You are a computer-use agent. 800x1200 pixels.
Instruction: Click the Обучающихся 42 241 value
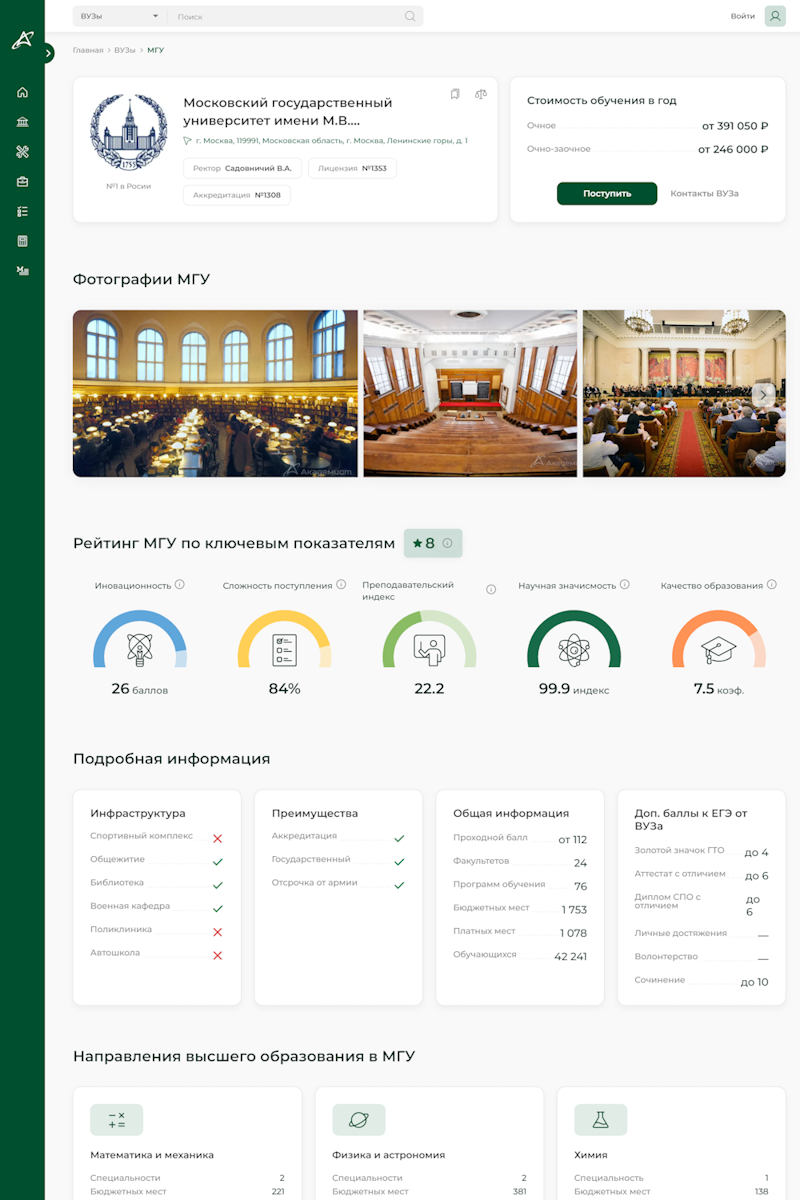[x=571, y=957]
